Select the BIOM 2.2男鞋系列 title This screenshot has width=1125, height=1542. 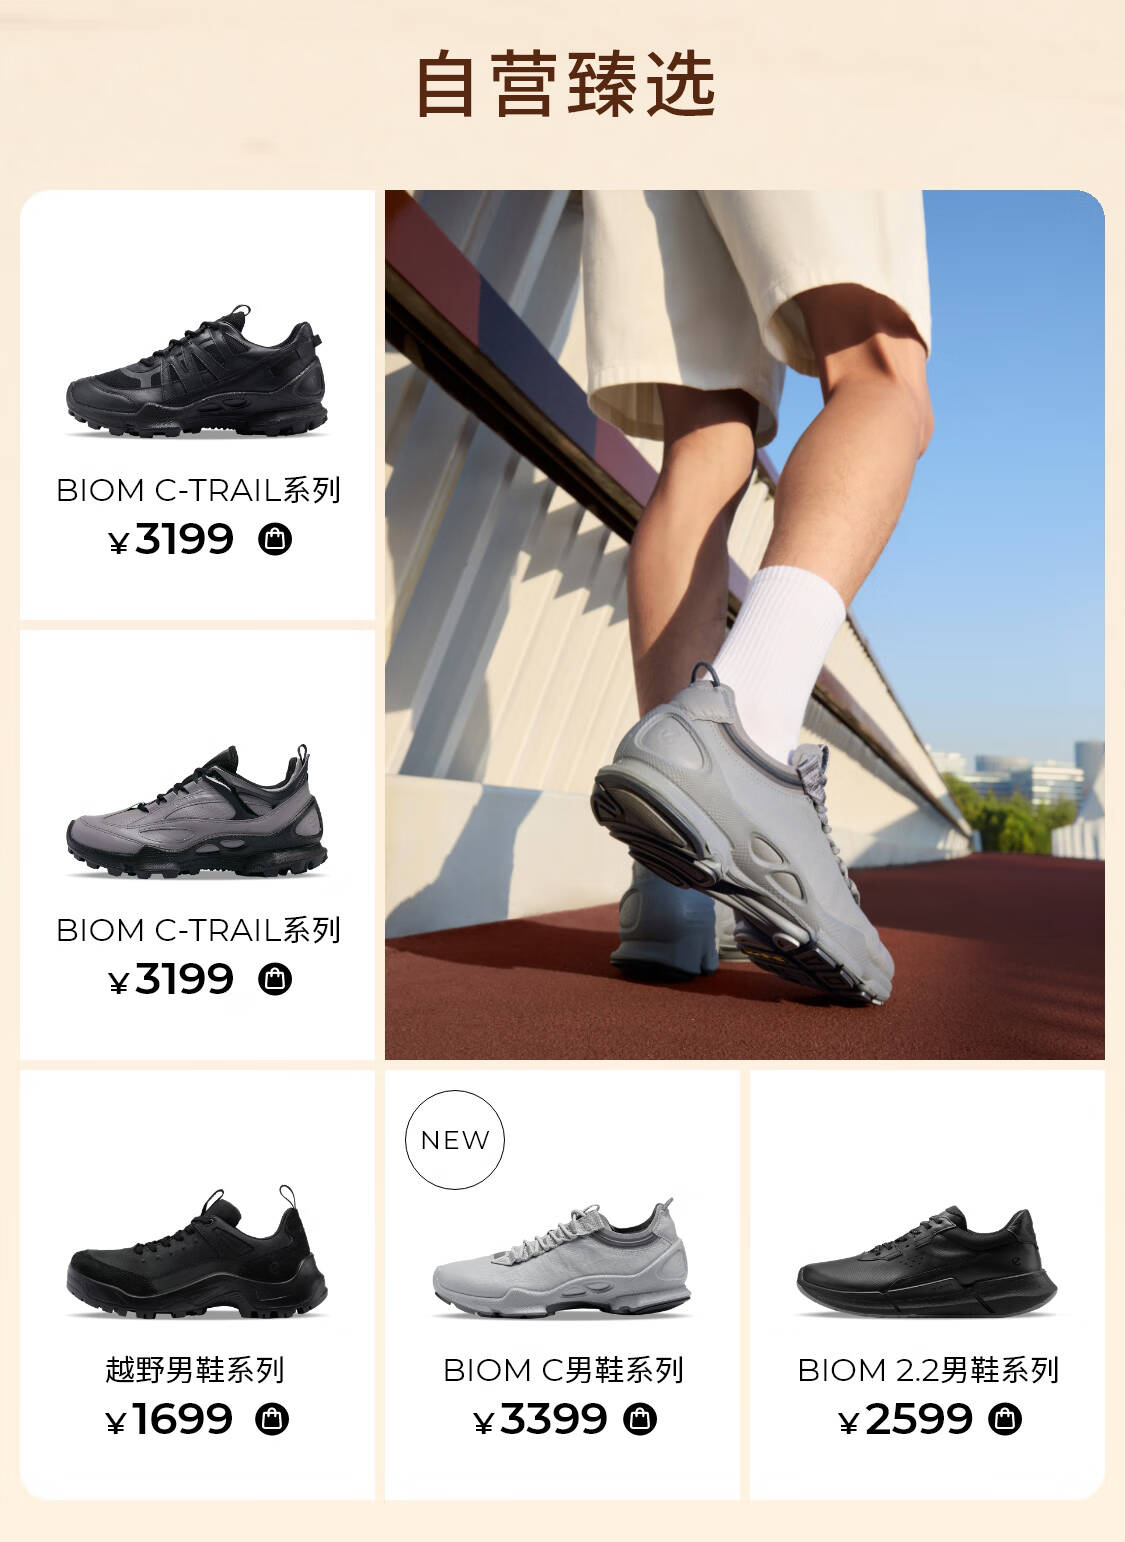click(x=928, y=1370)
